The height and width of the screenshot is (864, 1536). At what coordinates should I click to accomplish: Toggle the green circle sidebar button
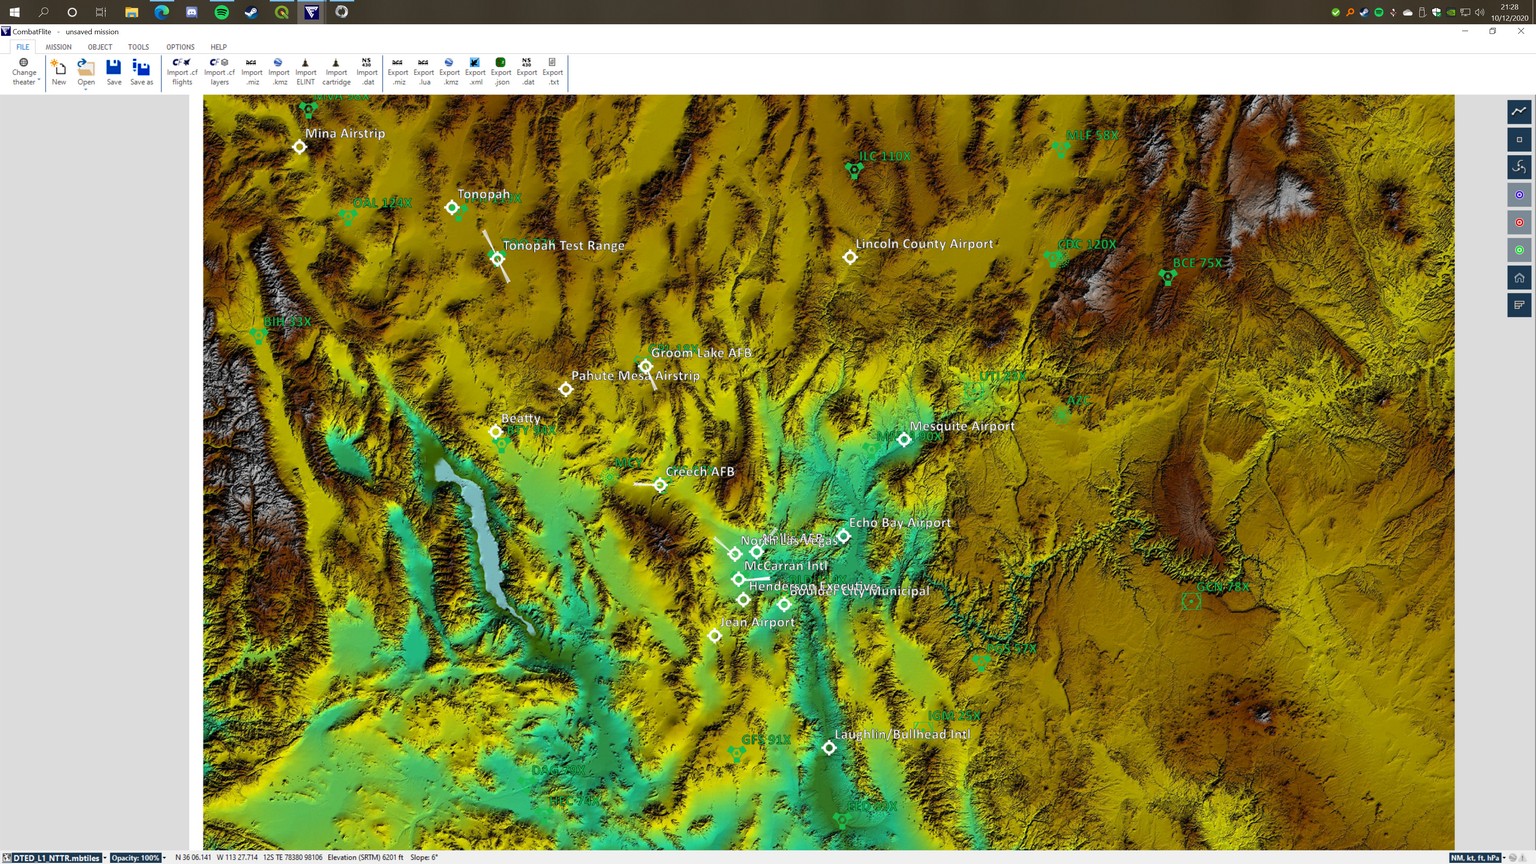tap(1519, 250)
